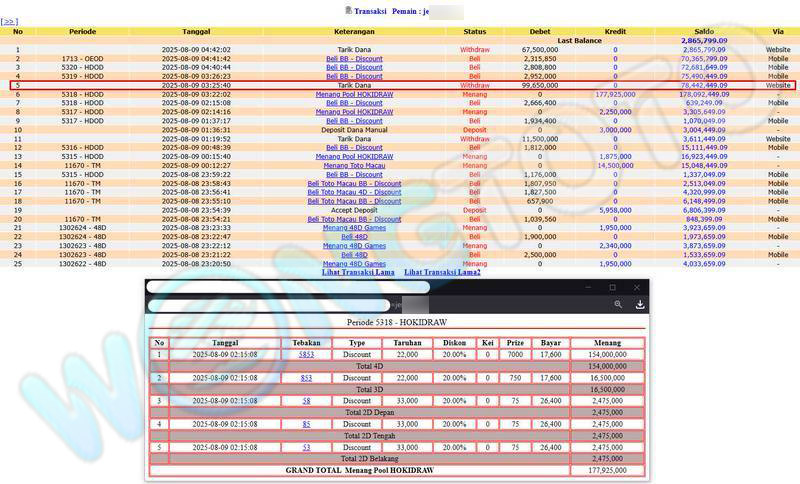Click the Tebakan 53 link

[306, 447]
